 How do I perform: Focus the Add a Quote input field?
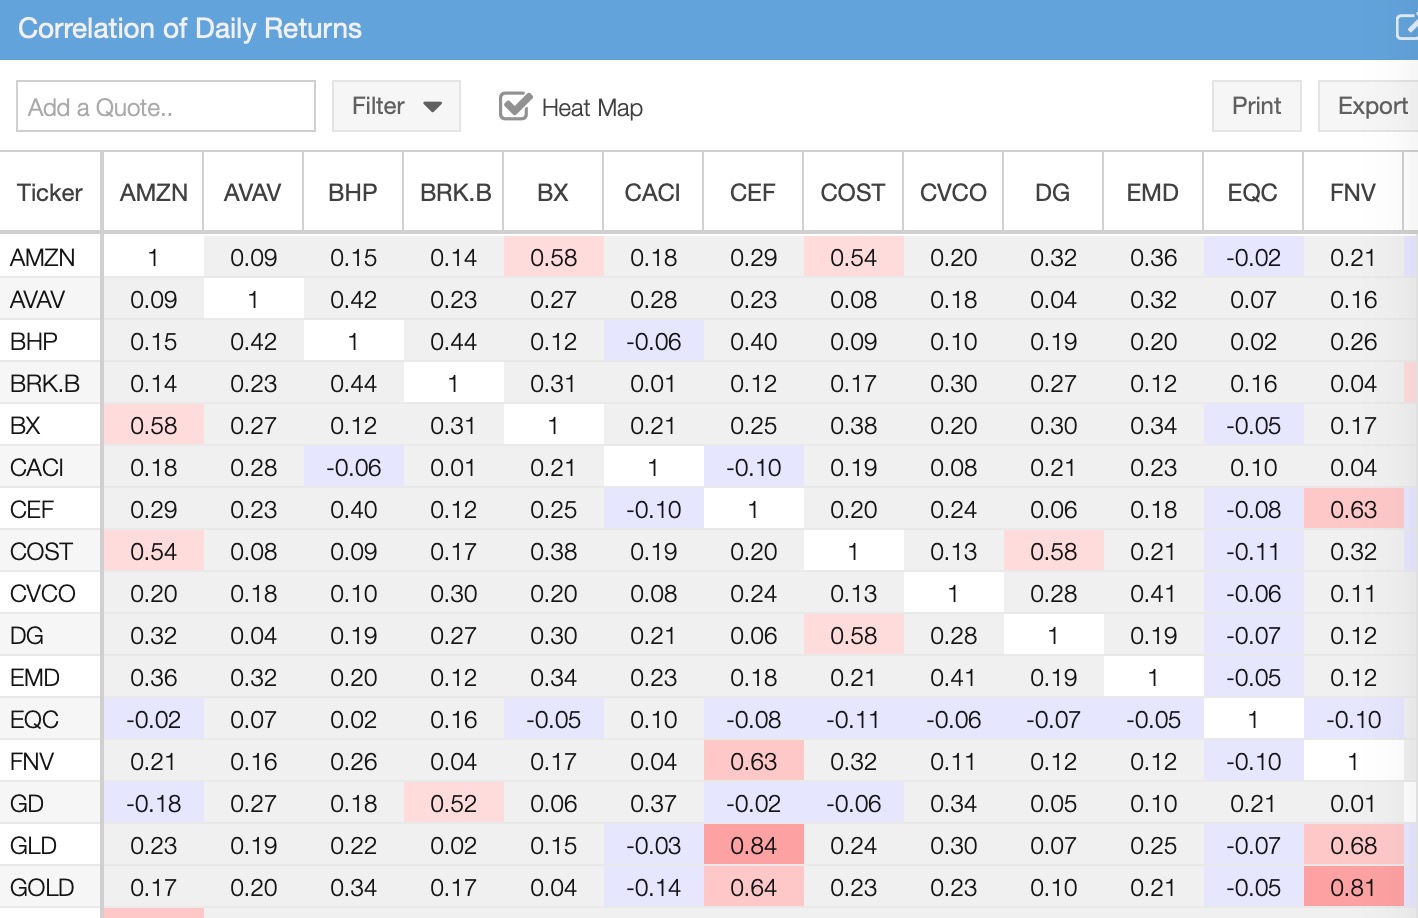(166, 107)
